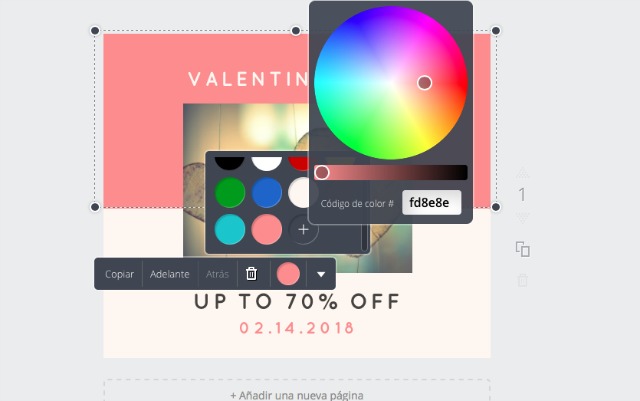Viewport: 640px width, 401px height.
Task: Choose the turquoise color swatch
Action: 230,229
